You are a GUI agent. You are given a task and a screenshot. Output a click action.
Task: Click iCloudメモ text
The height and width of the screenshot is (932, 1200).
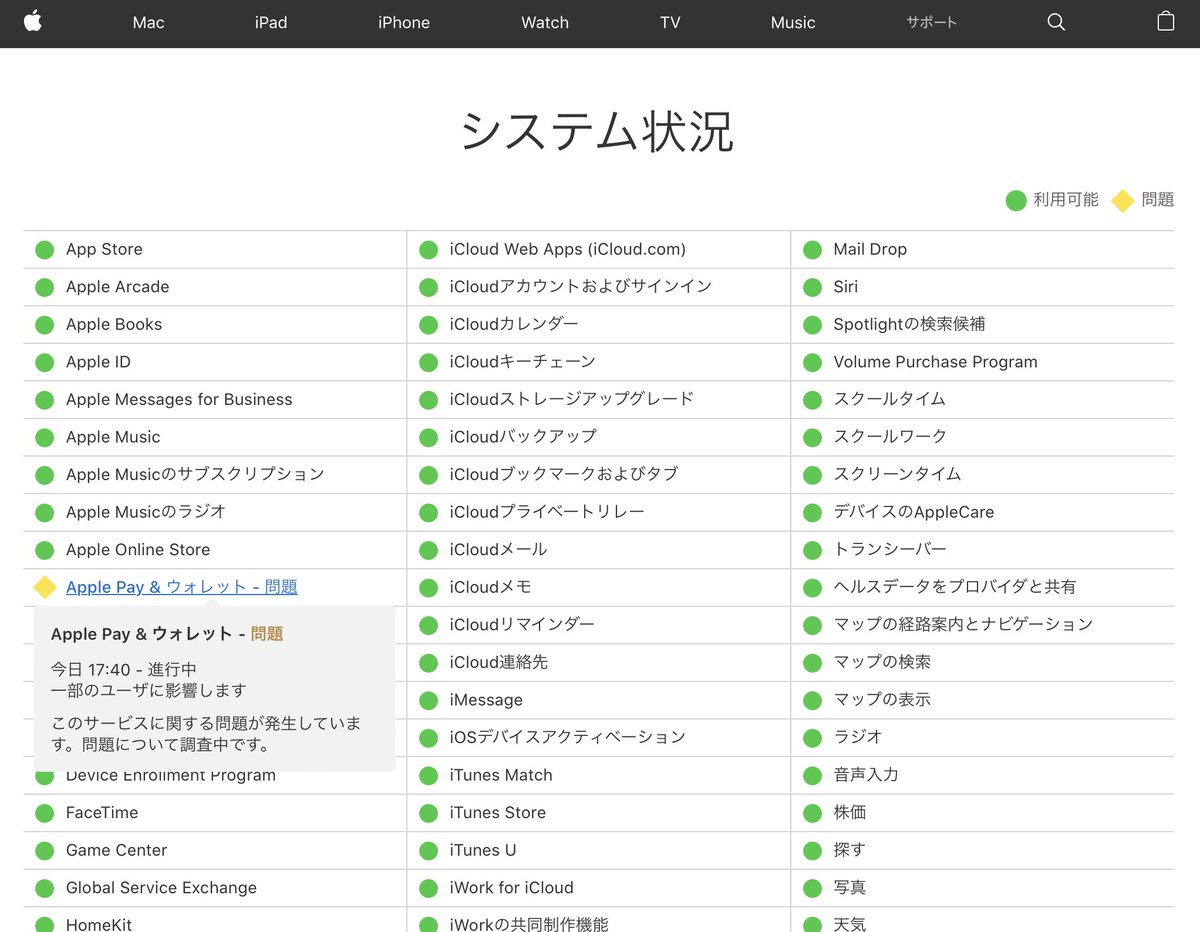[x=491, y=587]
